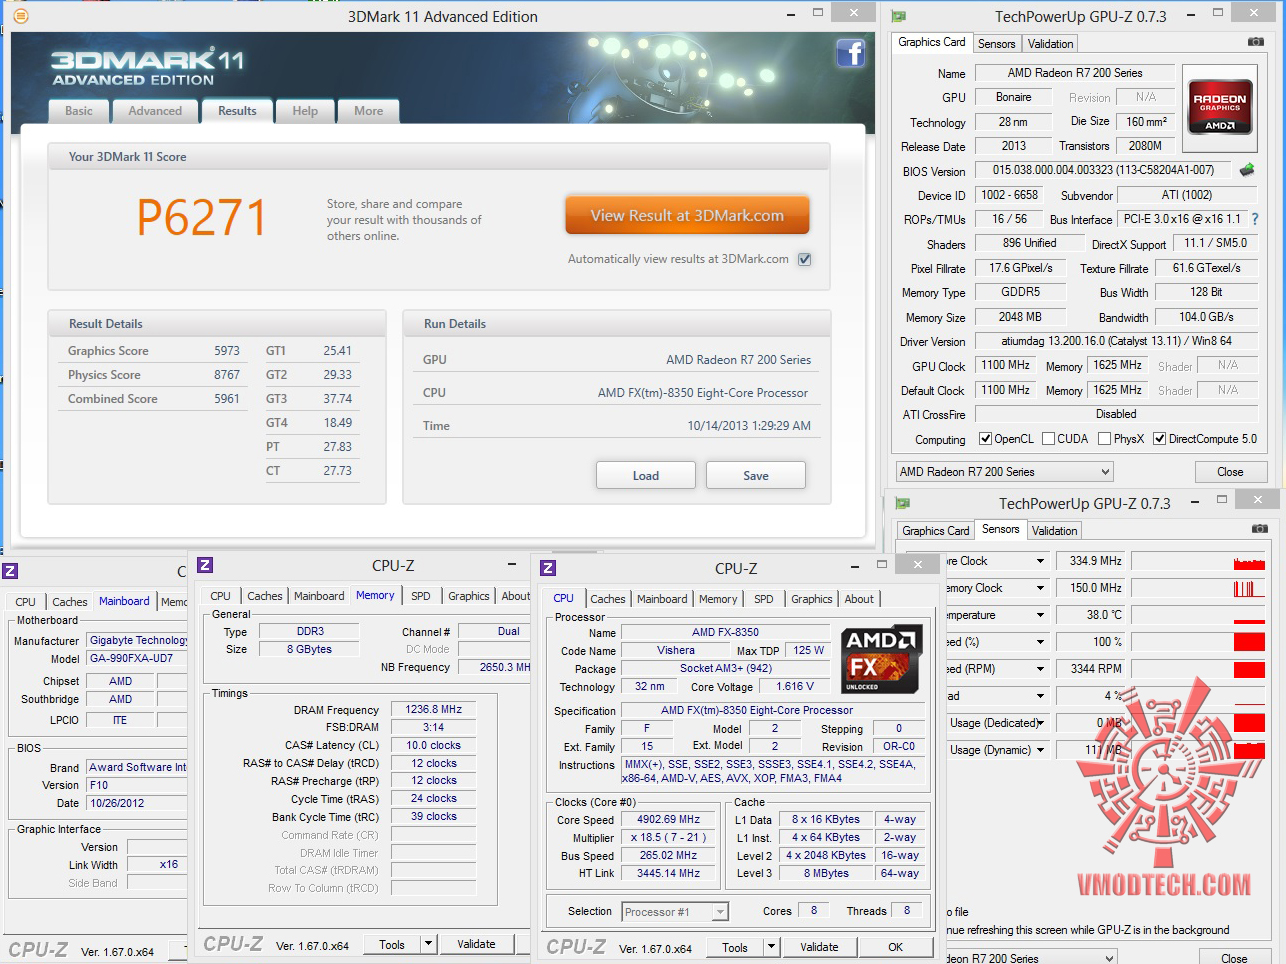Image resolution: width=1286 pixels, height=964 pixels.
Task: Open AMD Radeon R7 200 Series device dropdown
Action: [x=1004, y=472]
